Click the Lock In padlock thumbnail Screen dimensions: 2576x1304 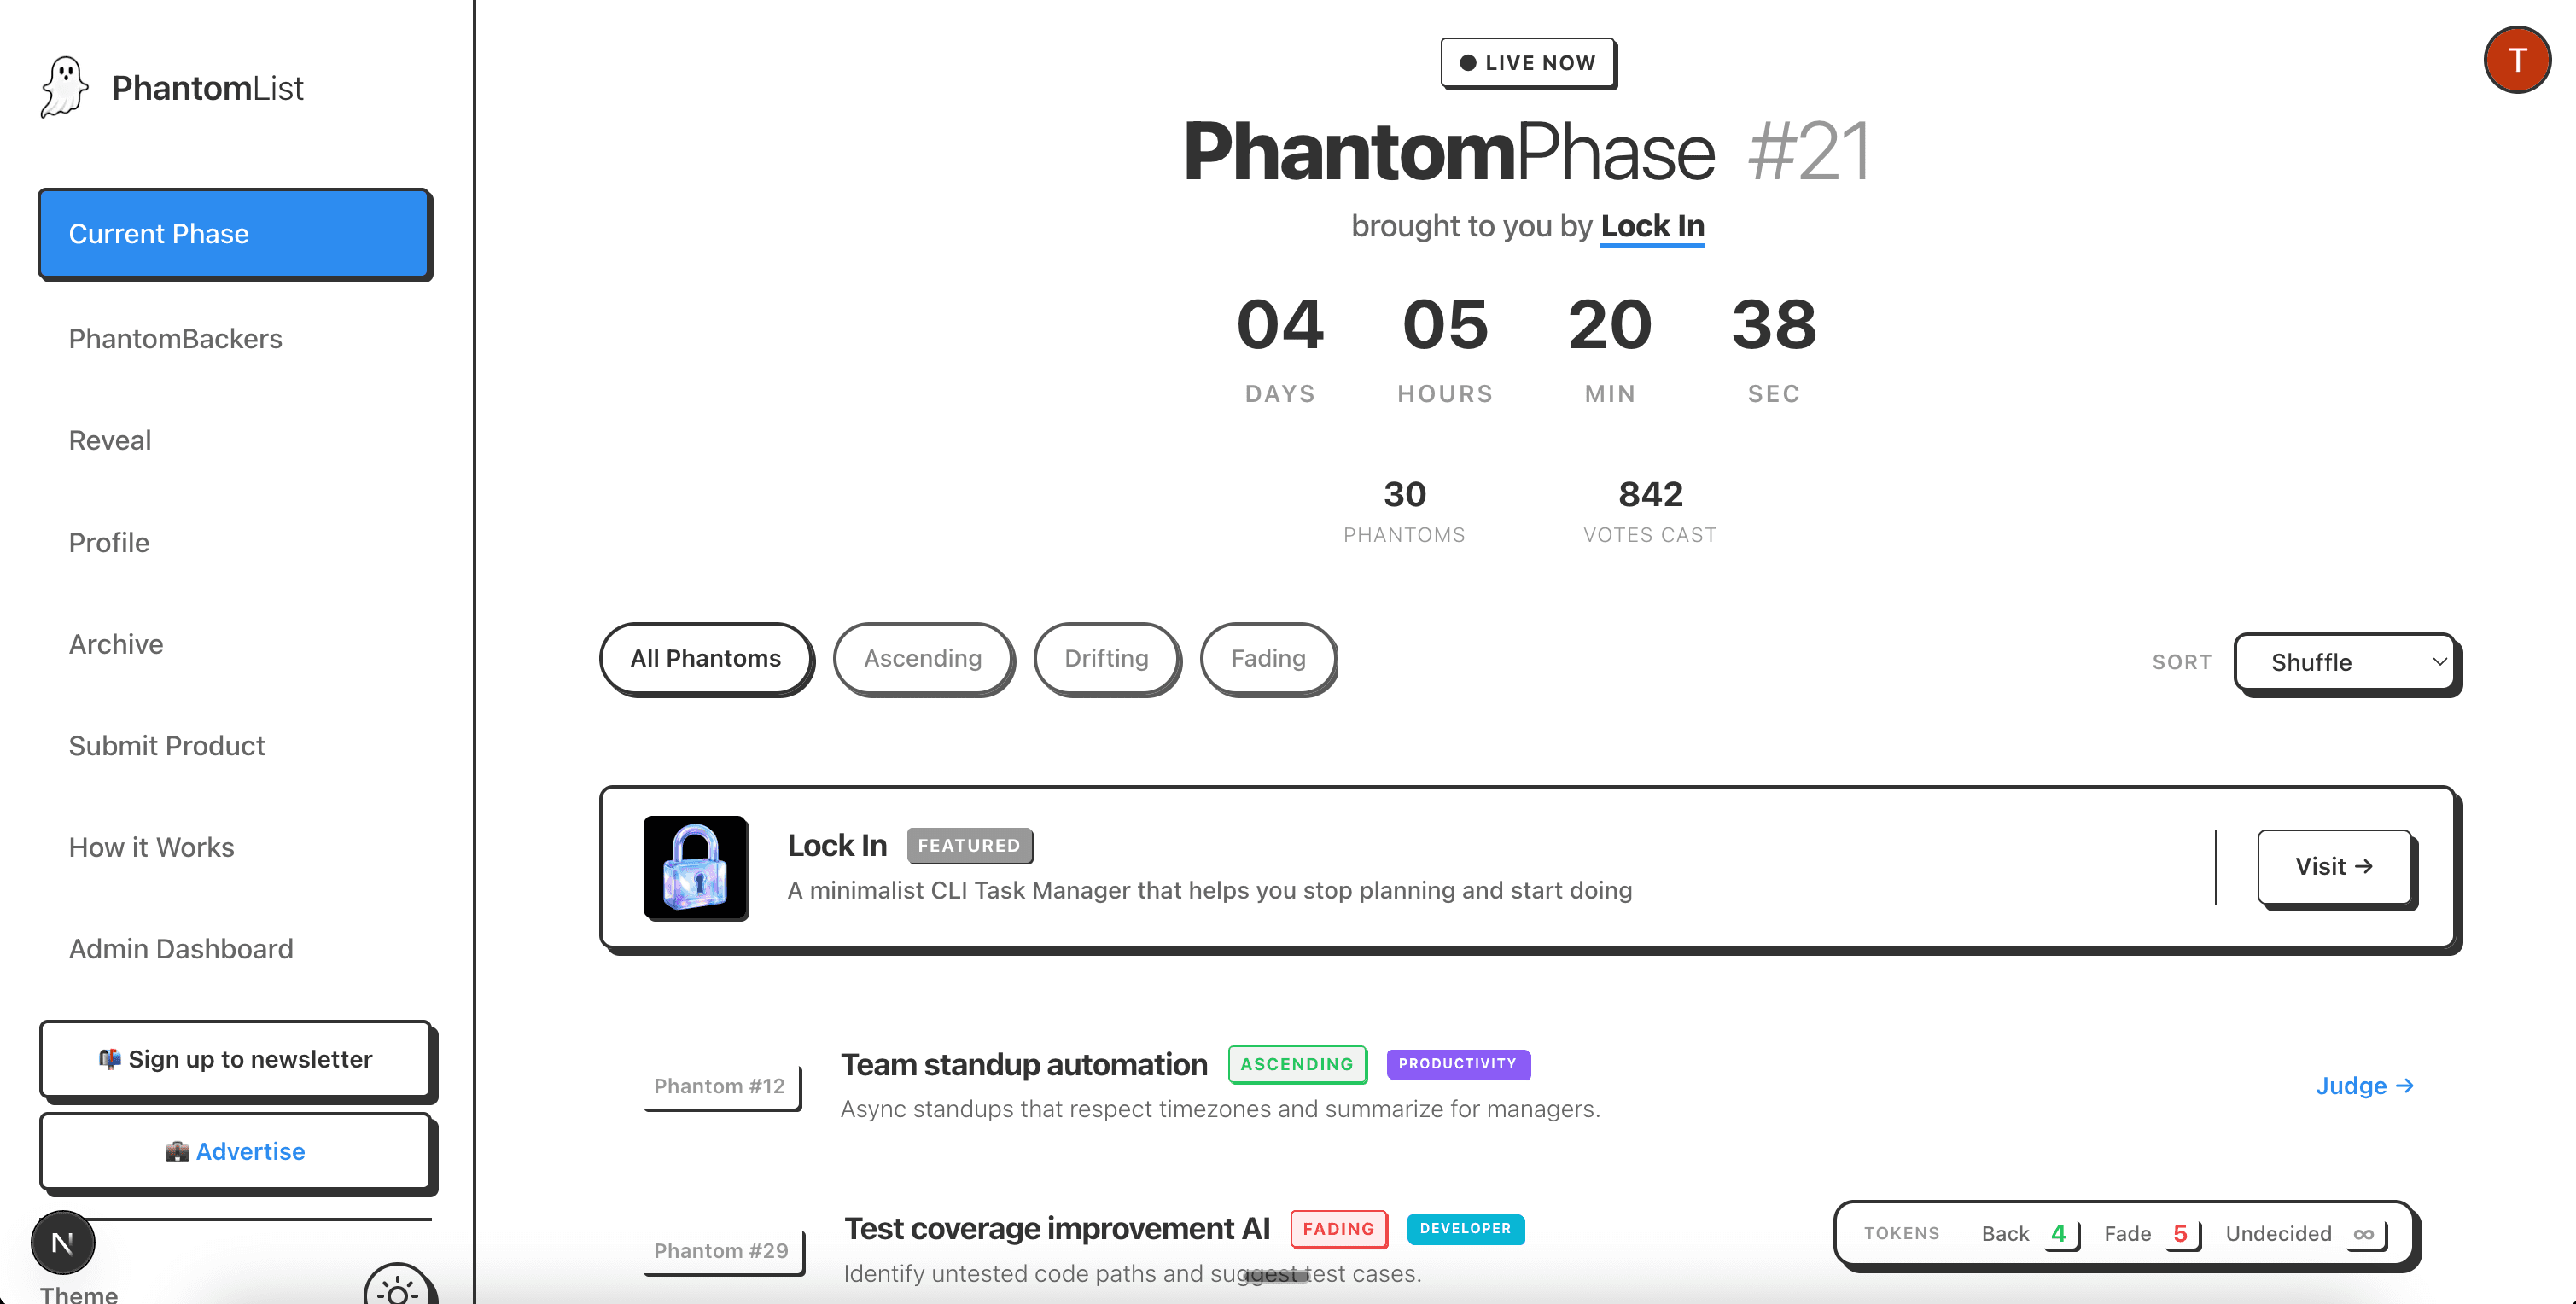point(696,869)
